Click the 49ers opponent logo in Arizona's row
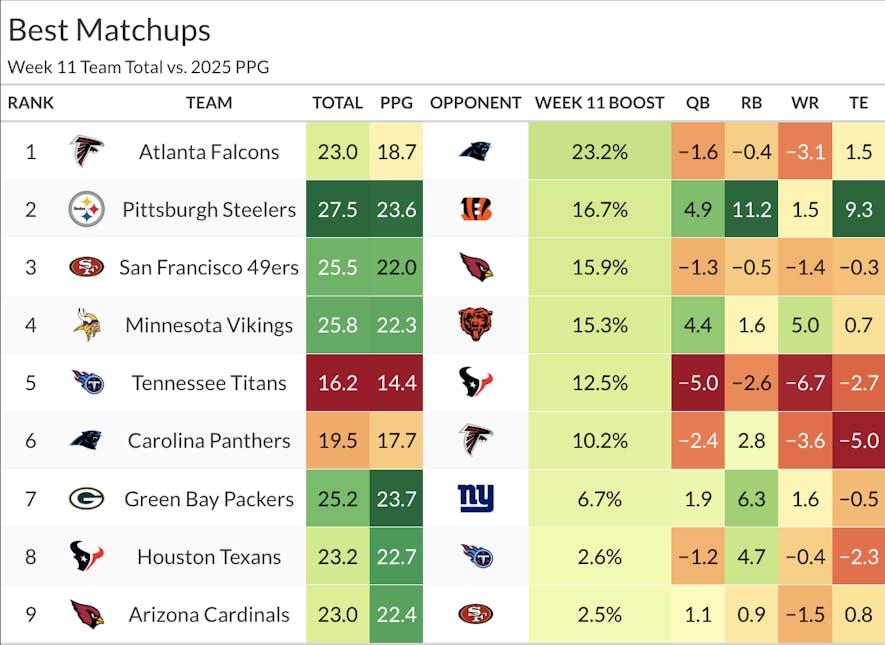 pos(475,614)
